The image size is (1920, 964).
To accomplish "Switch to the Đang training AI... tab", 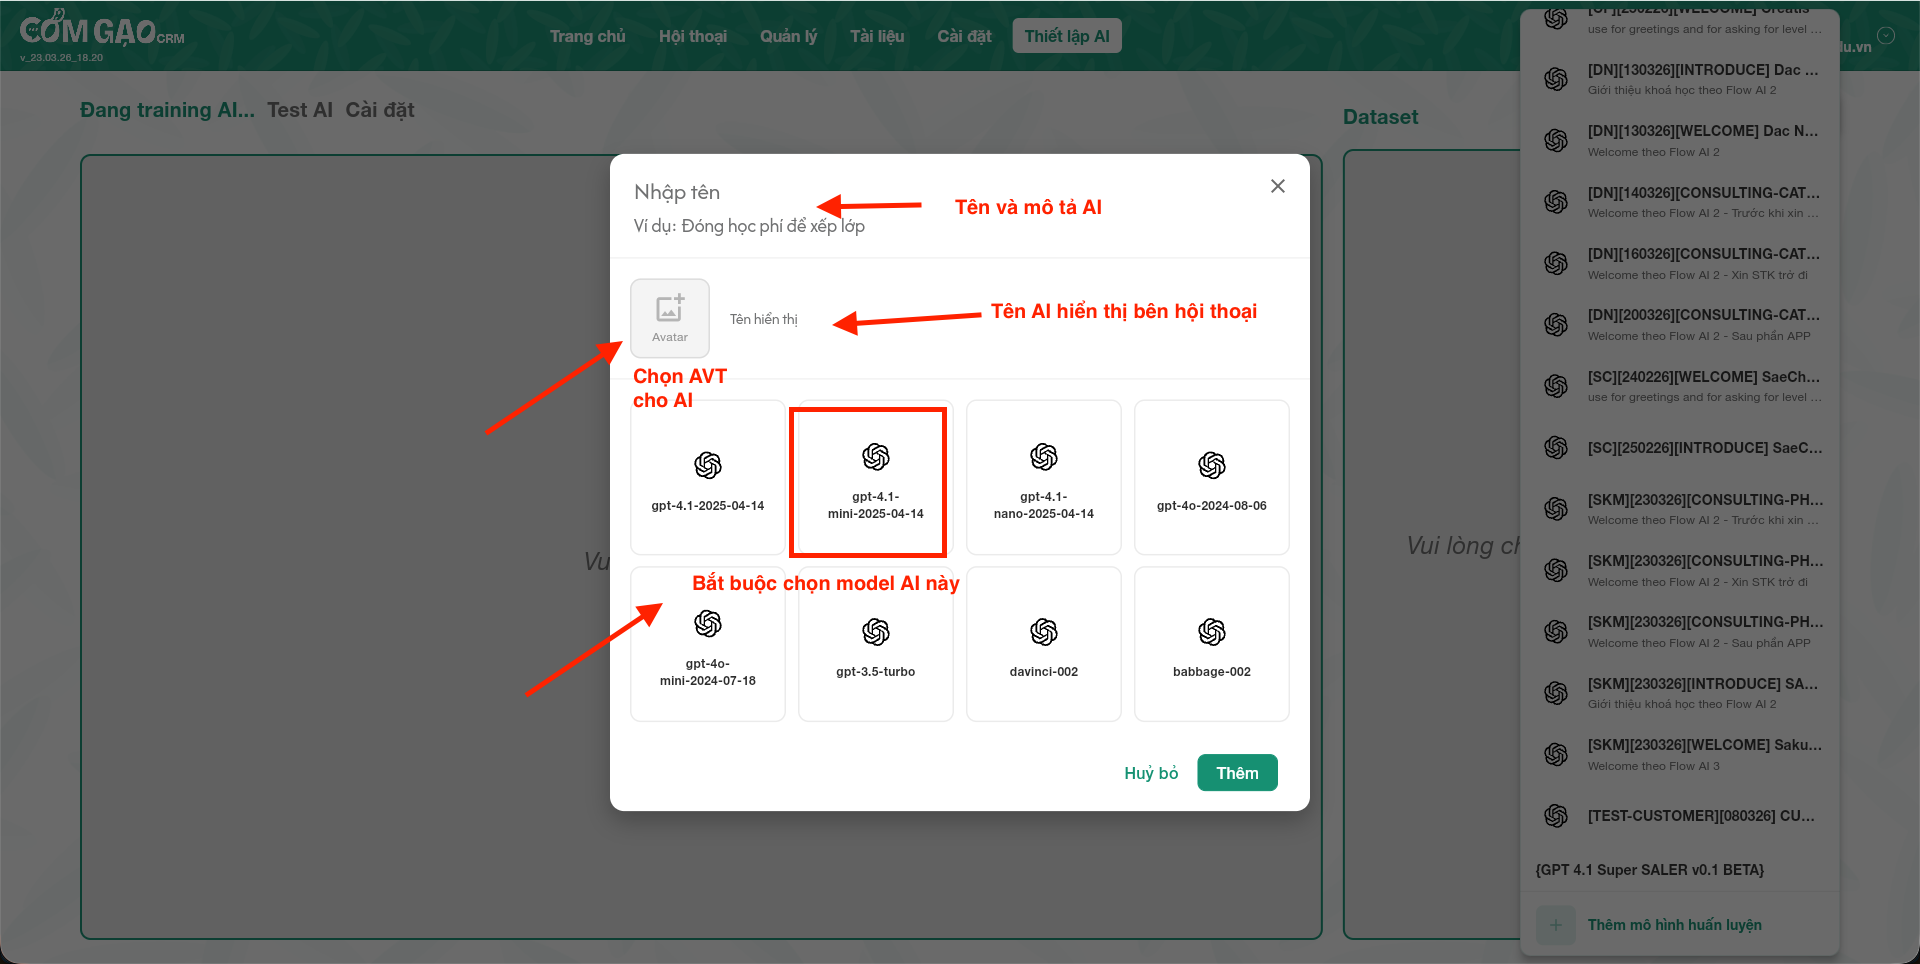I will (167, 110).
